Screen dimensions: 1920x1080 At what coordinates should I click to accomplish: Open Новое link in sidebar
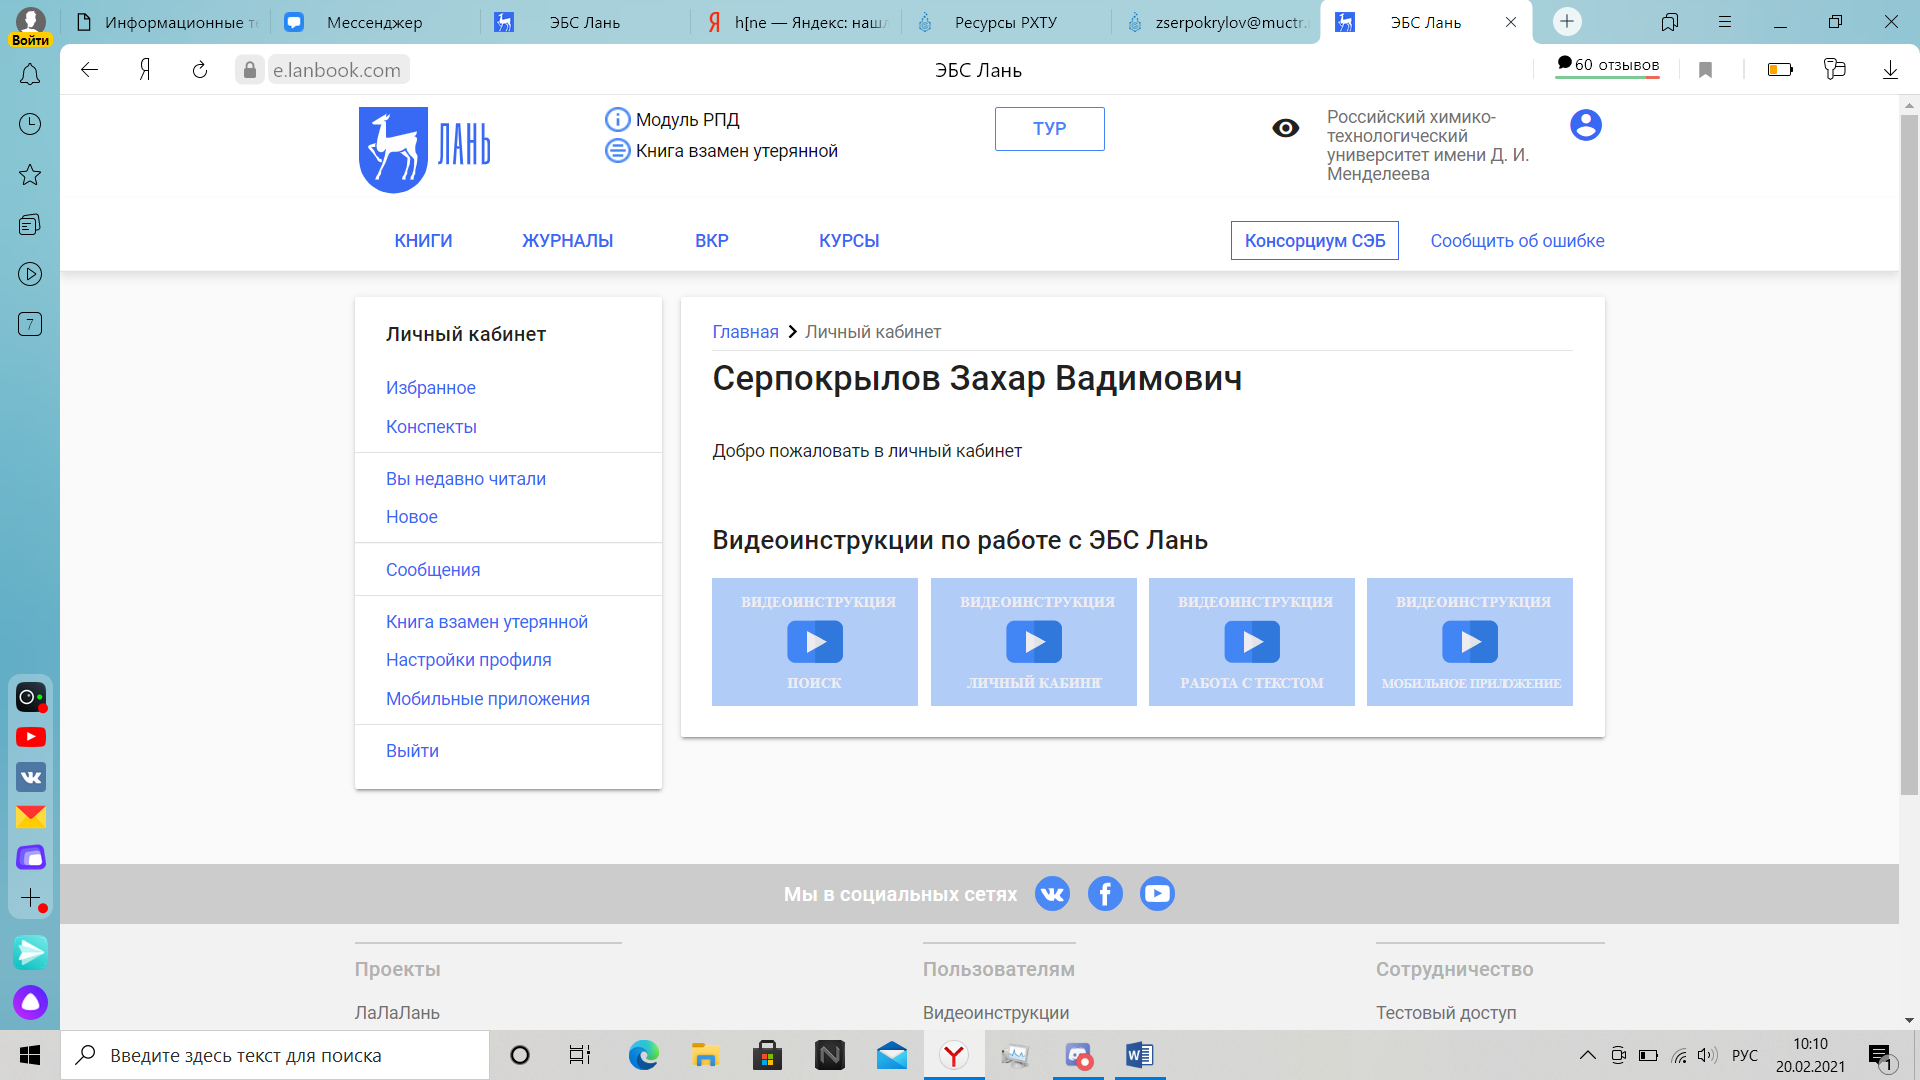point(411,517)
